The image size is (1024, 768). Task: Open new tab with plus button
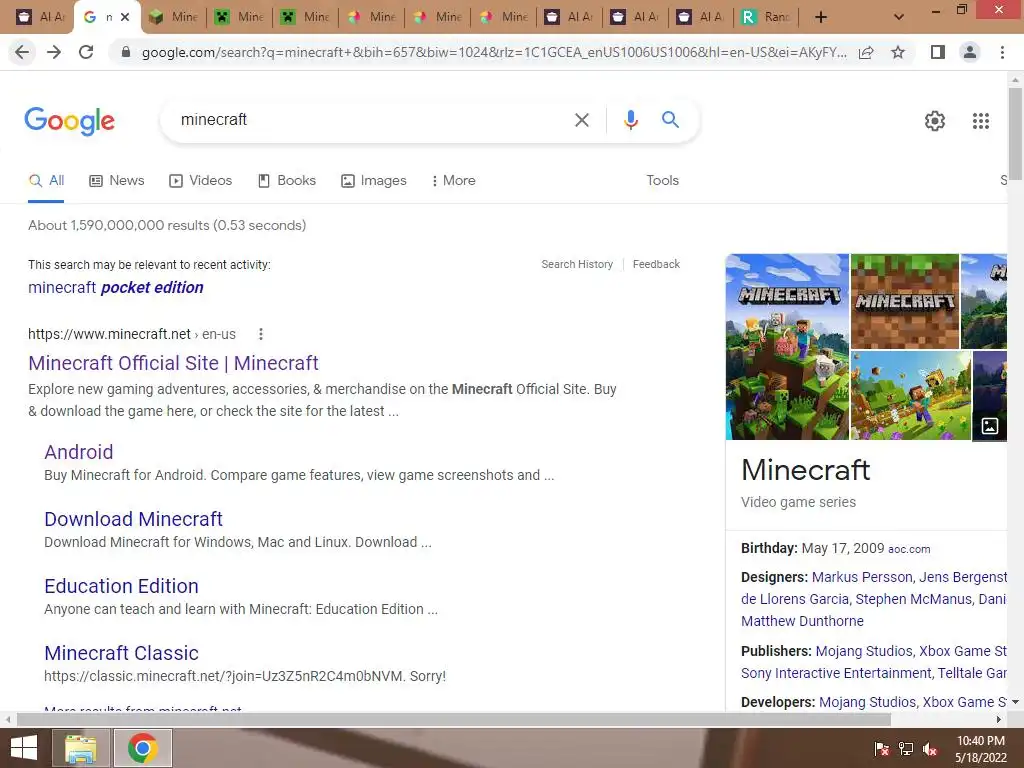point(821,17)
